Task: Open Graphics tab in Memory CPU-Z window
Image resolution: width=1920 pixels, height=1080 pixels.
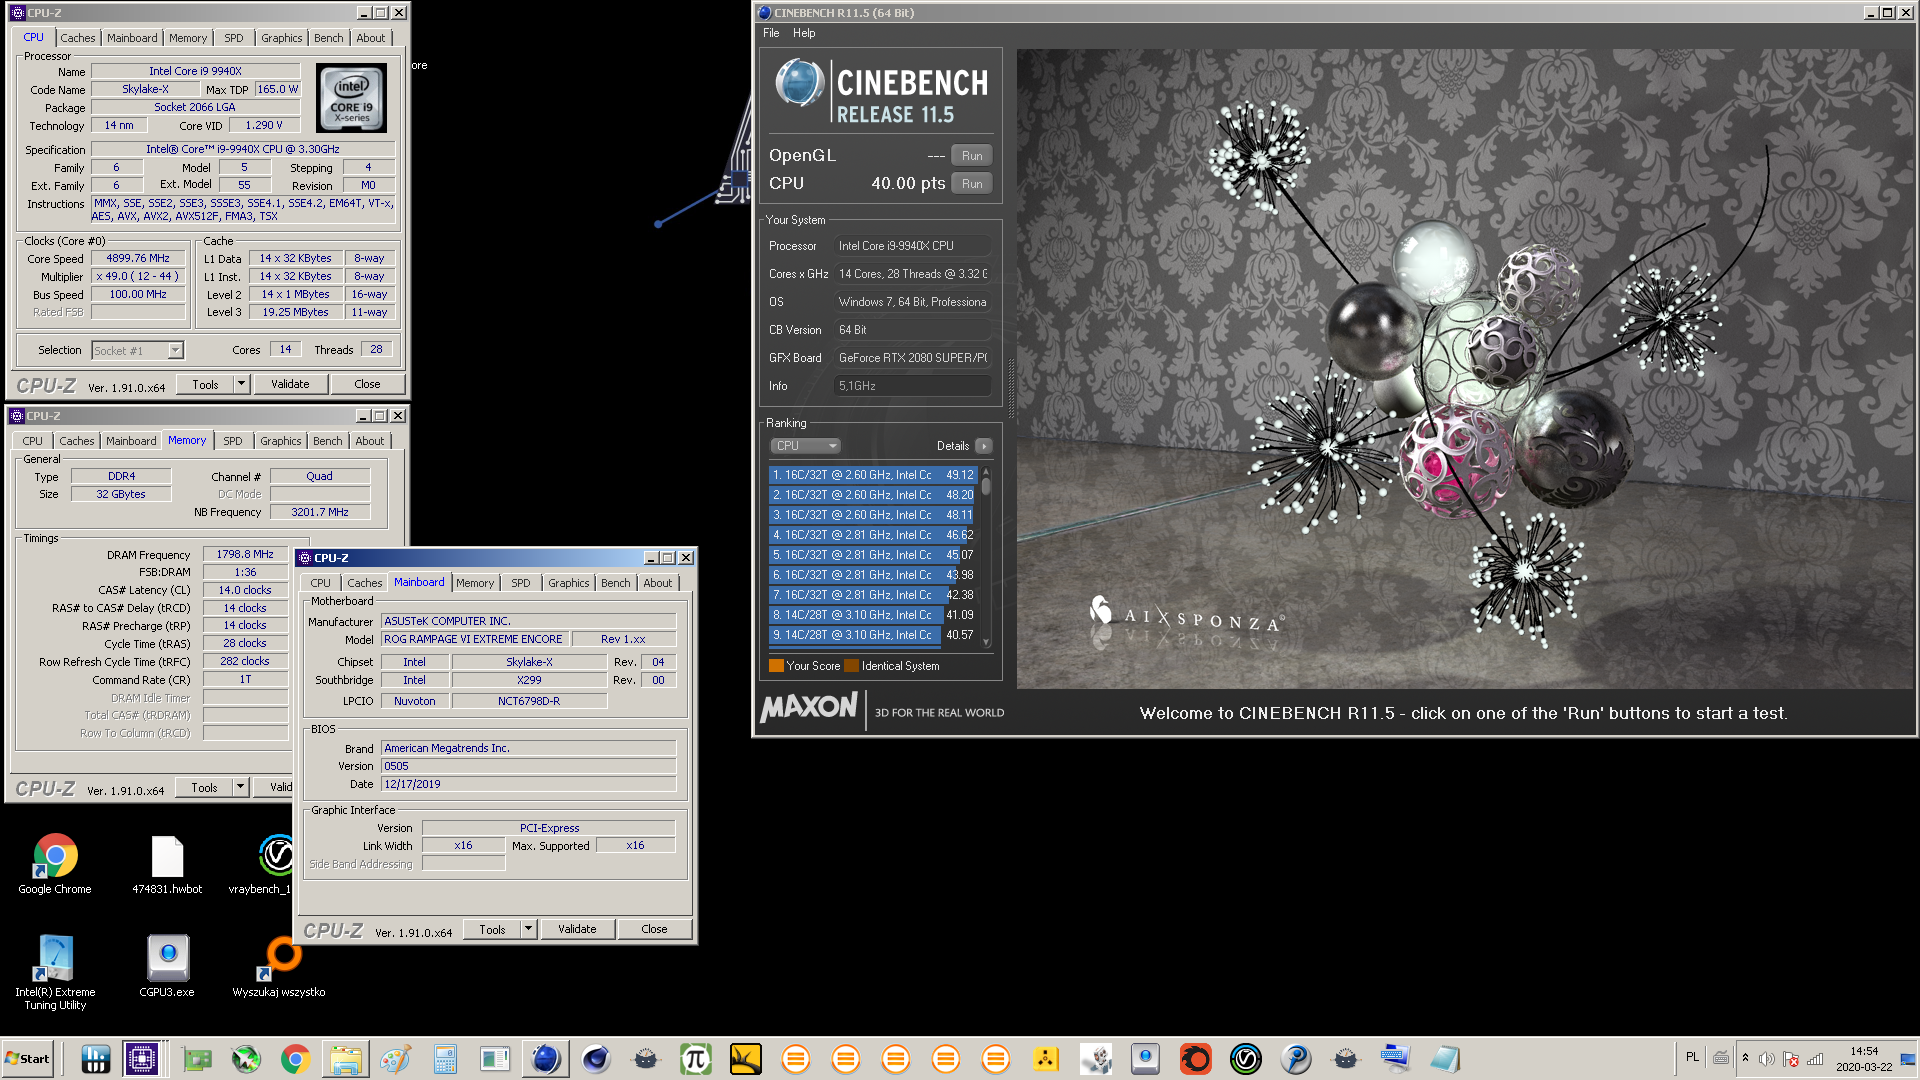Action: (x=281, y=441)
